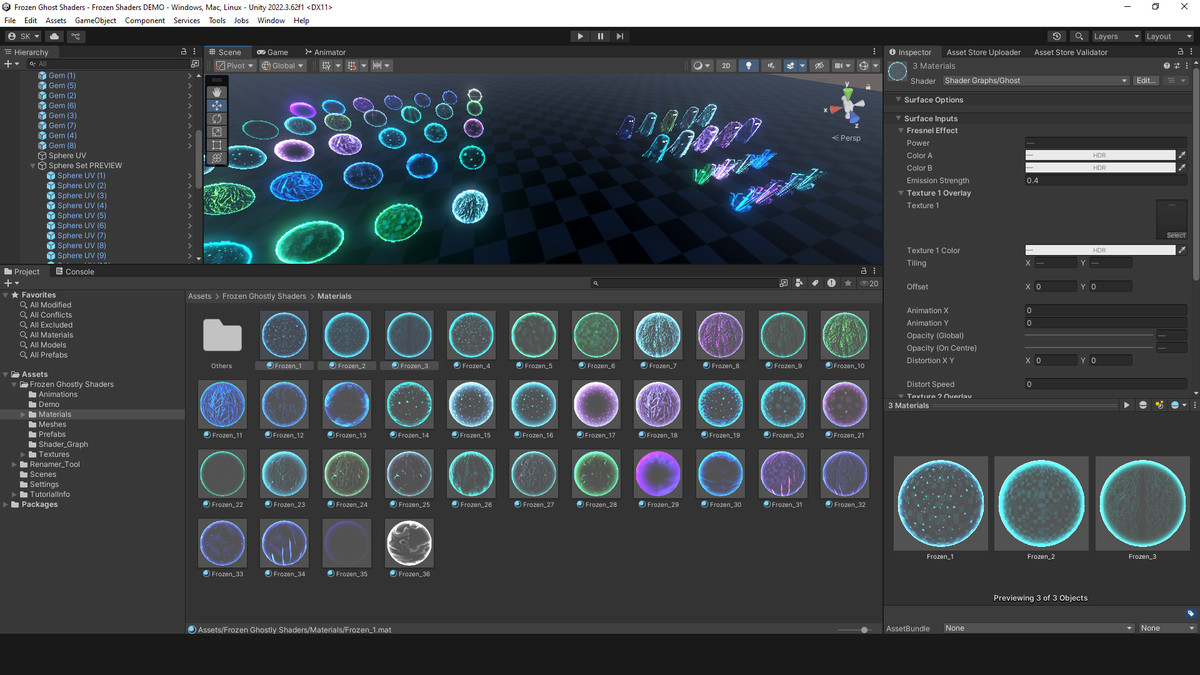Screen dimensions: 1200x675
Task: Open the Shader Graphs/Ghost shader dropdown
Action: click(1035, 81)
